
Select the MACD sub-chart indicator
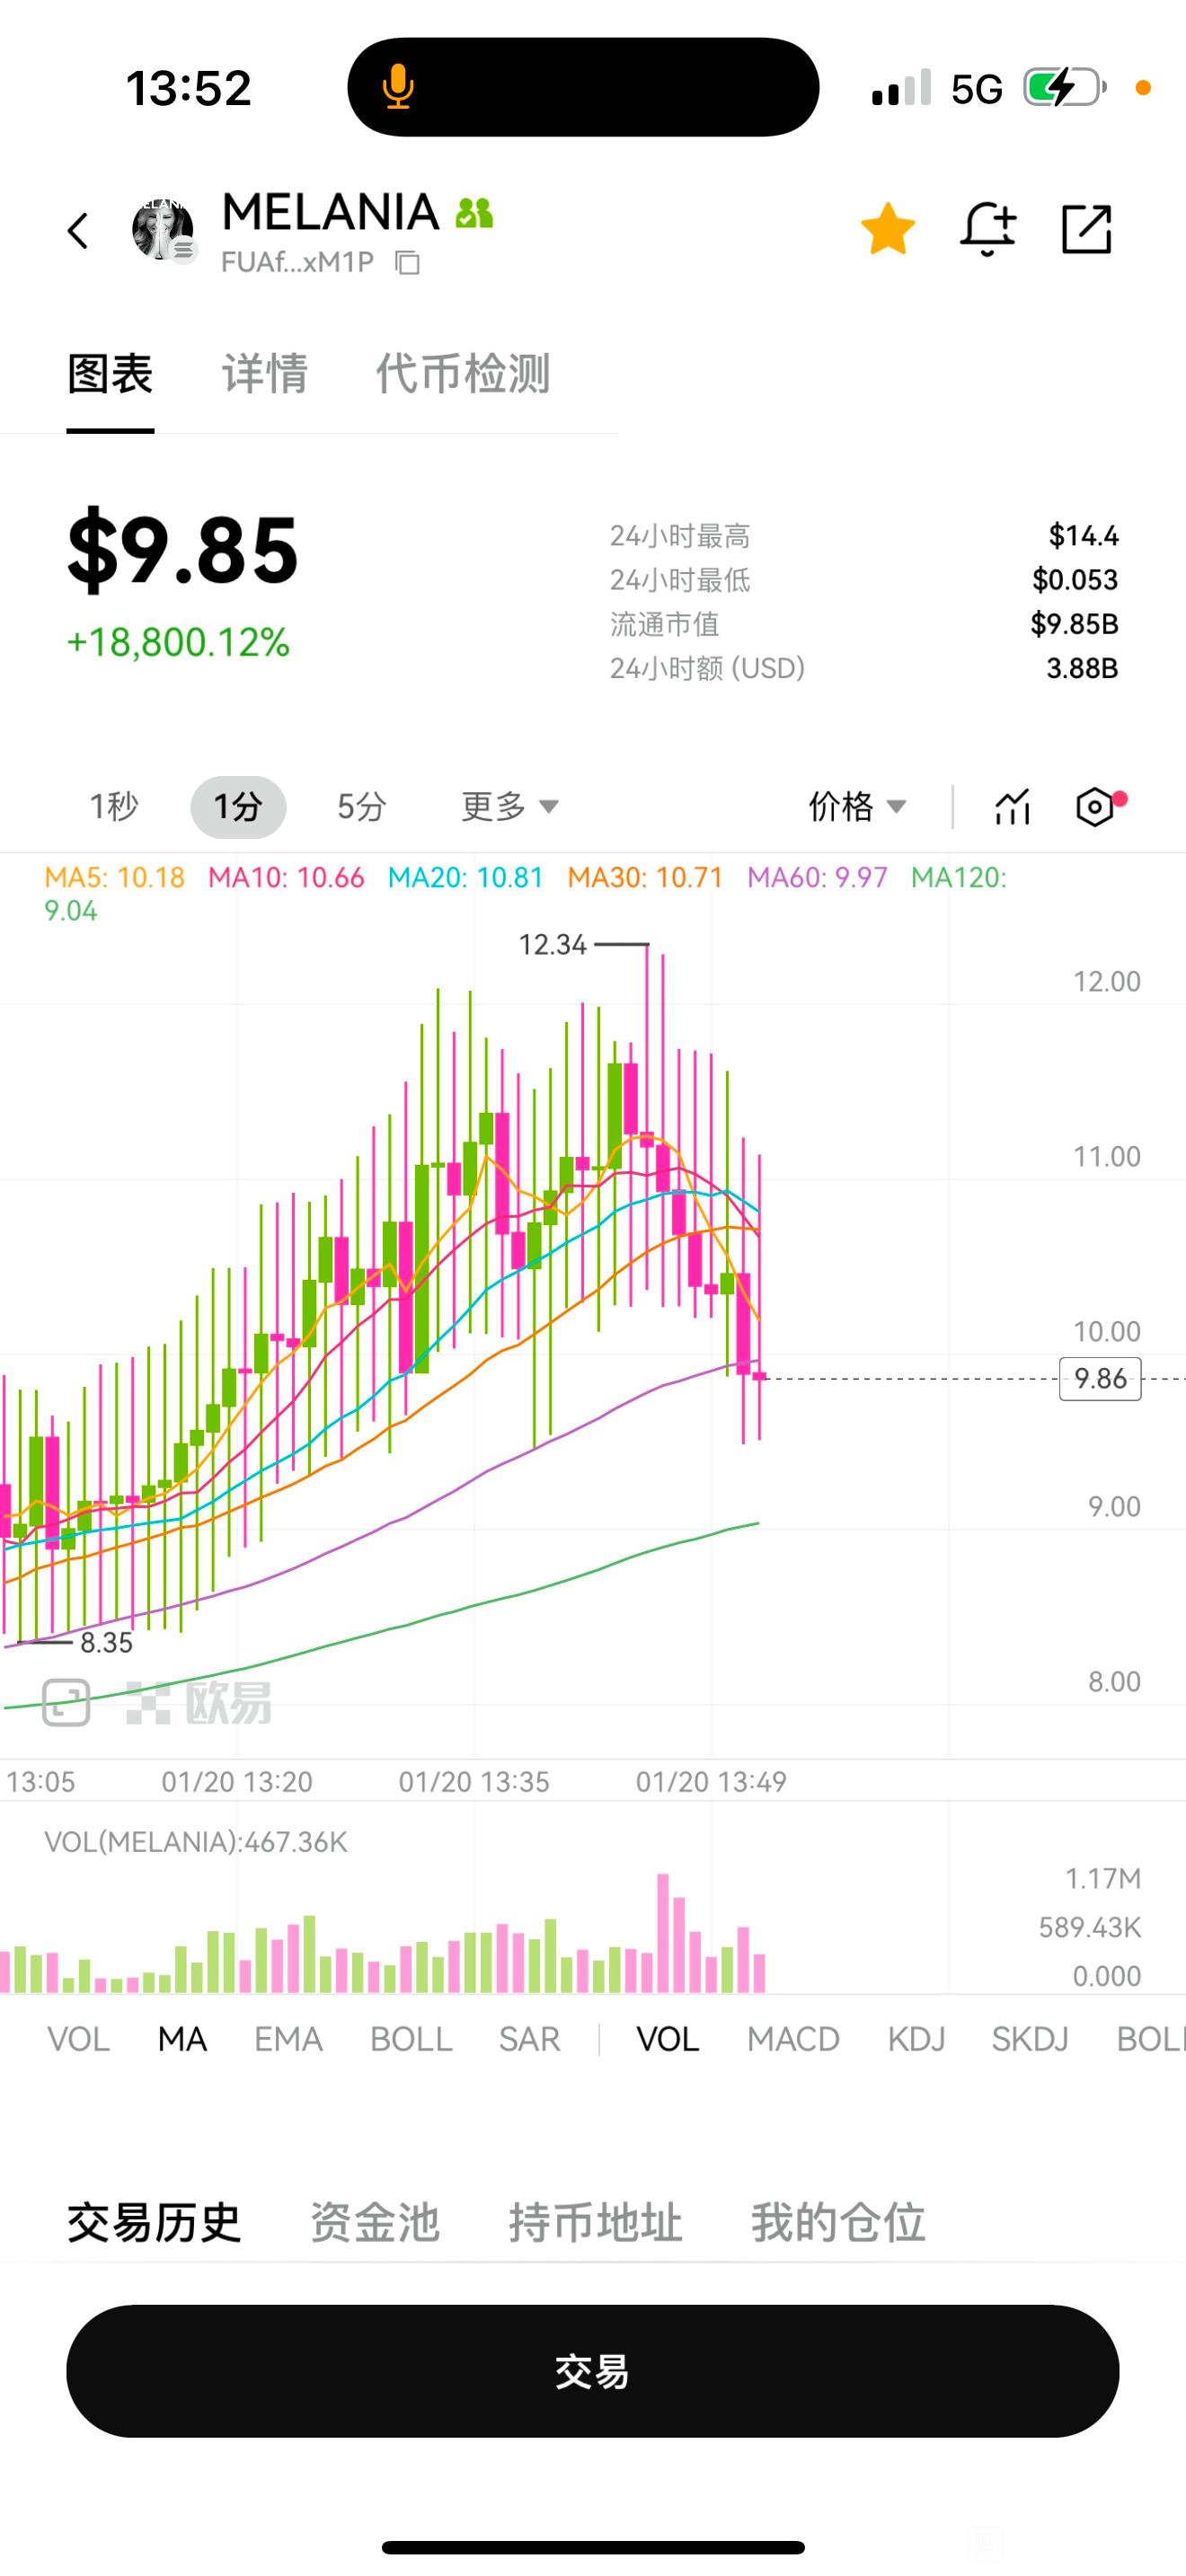(793, 2039)
